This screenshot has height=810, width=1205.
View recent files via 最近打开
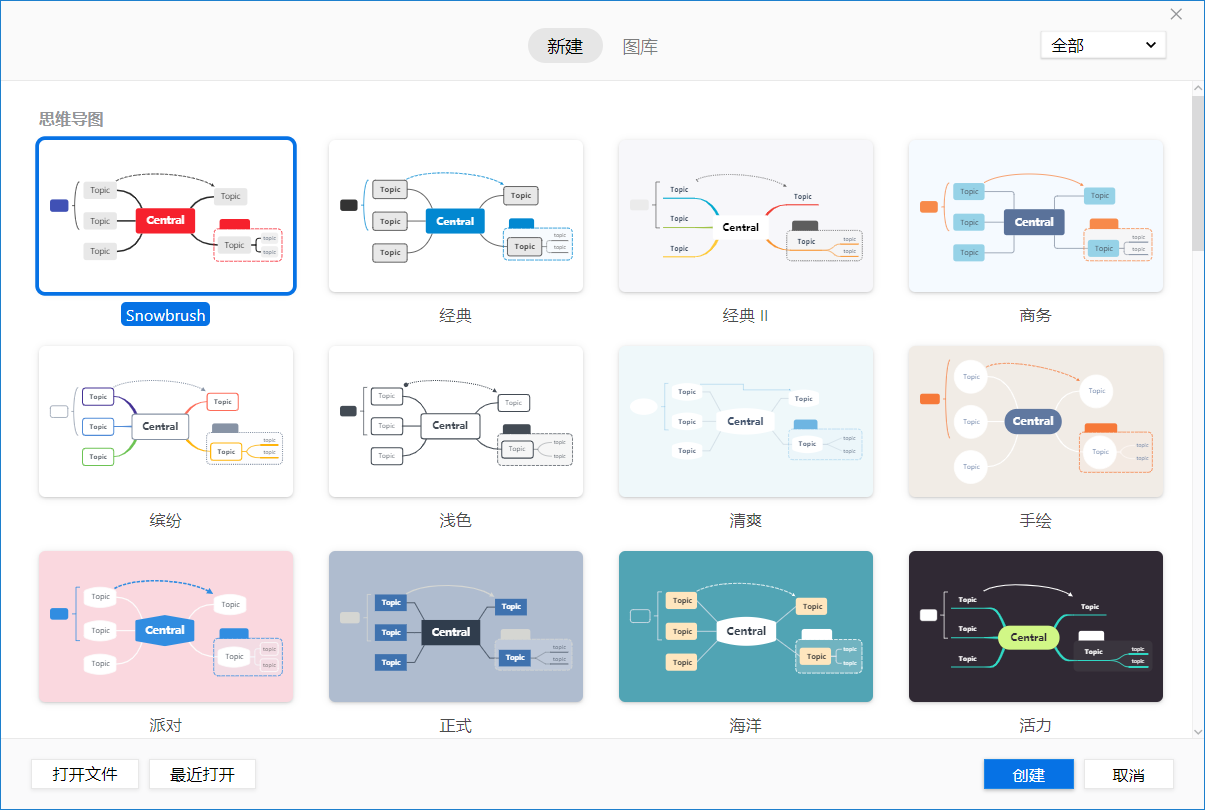coord(202,773)
